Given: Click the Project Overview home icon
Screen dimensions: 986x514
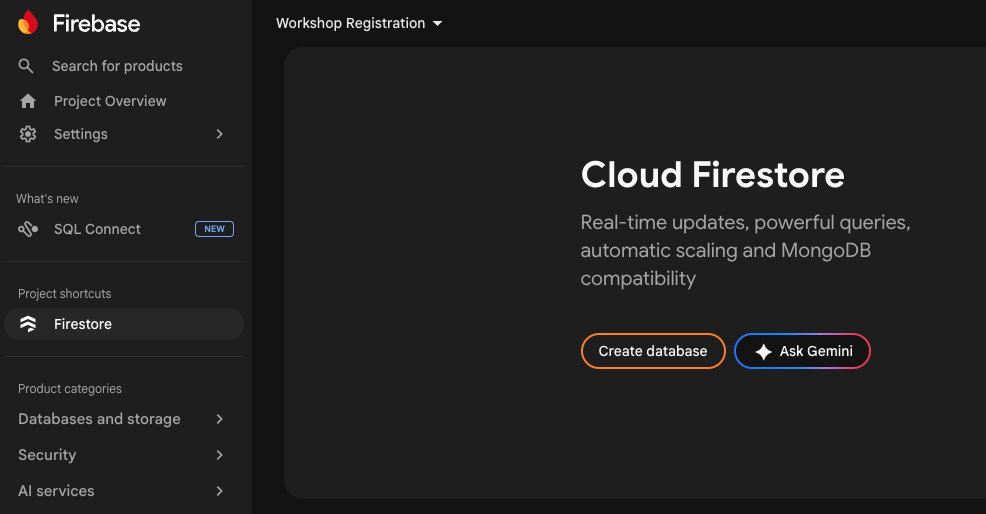Looking at the screenshot, I should pyautogui.click(x=28, y=101).
